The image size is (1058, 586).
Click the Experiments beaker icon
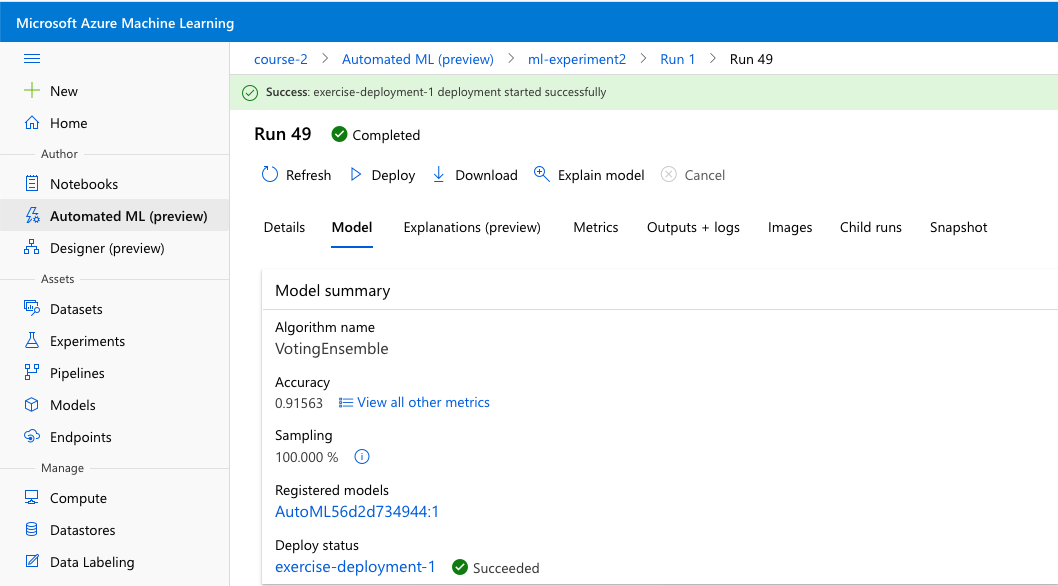(32, 340)
